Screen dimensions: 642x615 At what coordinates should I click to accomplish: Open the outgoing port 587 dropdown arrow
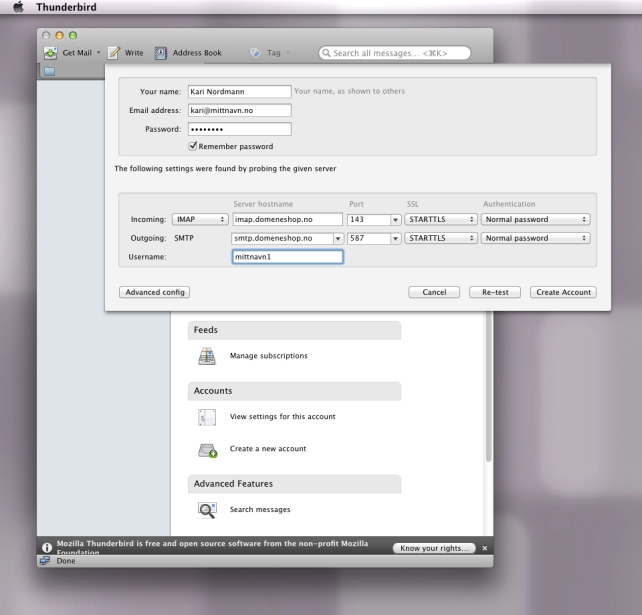[x=395, y=238]
